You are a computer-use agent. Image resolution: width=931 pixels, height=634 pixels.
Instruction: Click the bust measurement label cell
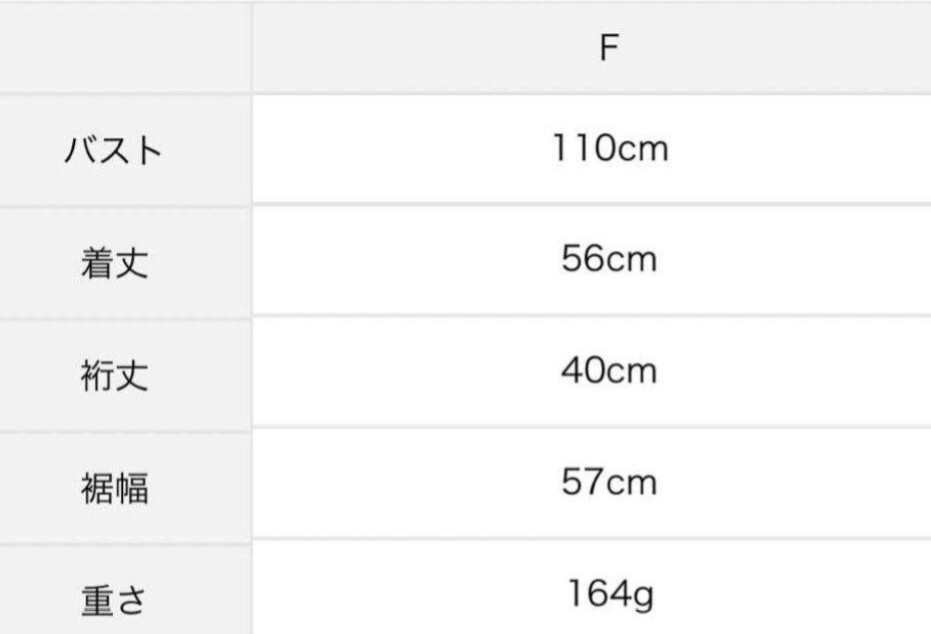coord(112,151)
